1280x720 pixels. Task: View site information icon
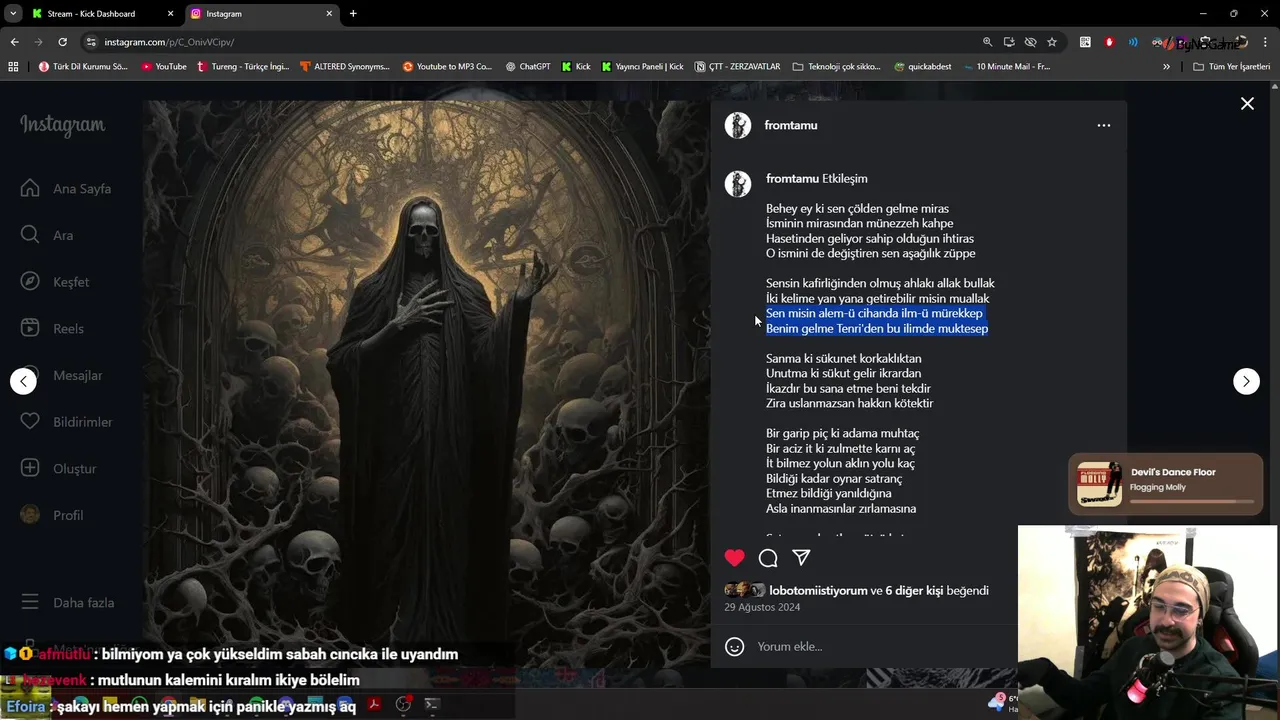(91, 42)
